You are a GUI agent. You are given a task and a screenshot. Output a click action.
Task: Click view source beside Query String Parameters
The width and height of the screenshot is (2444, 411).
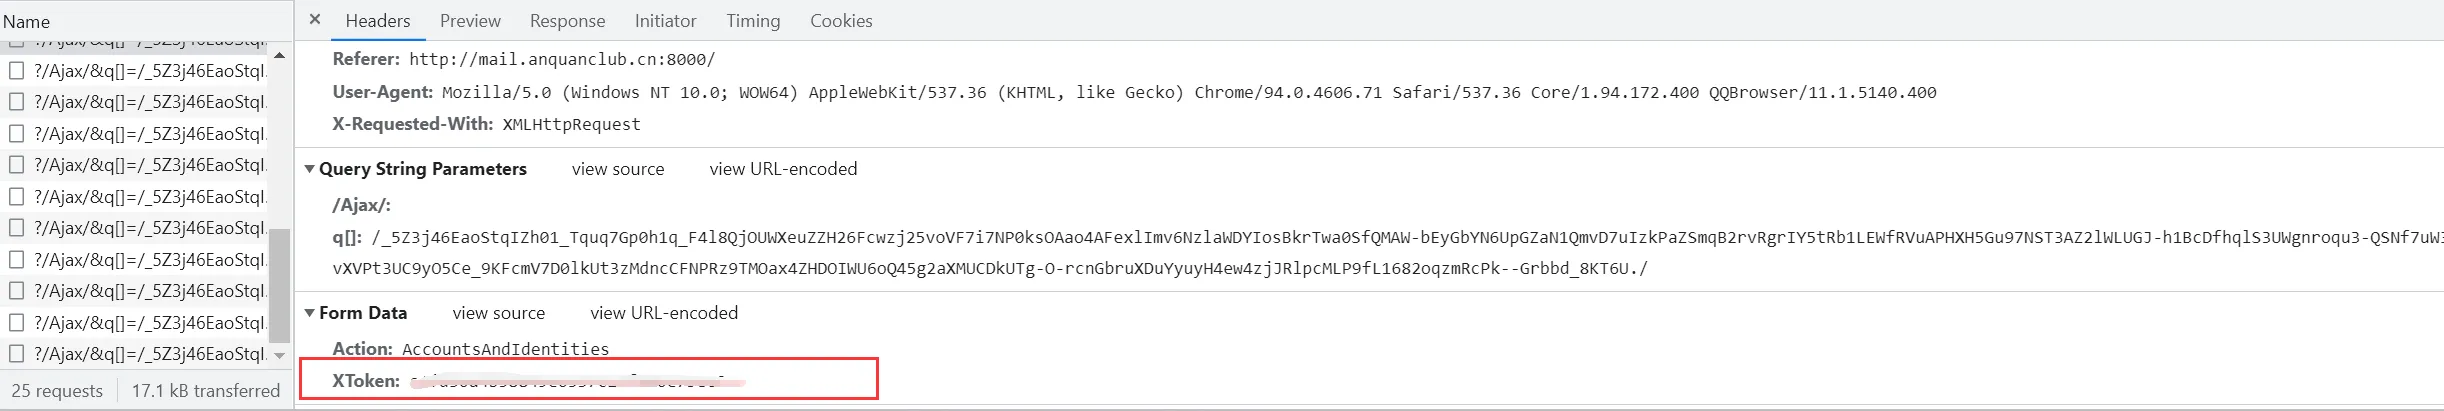click(x=618, y=169)
